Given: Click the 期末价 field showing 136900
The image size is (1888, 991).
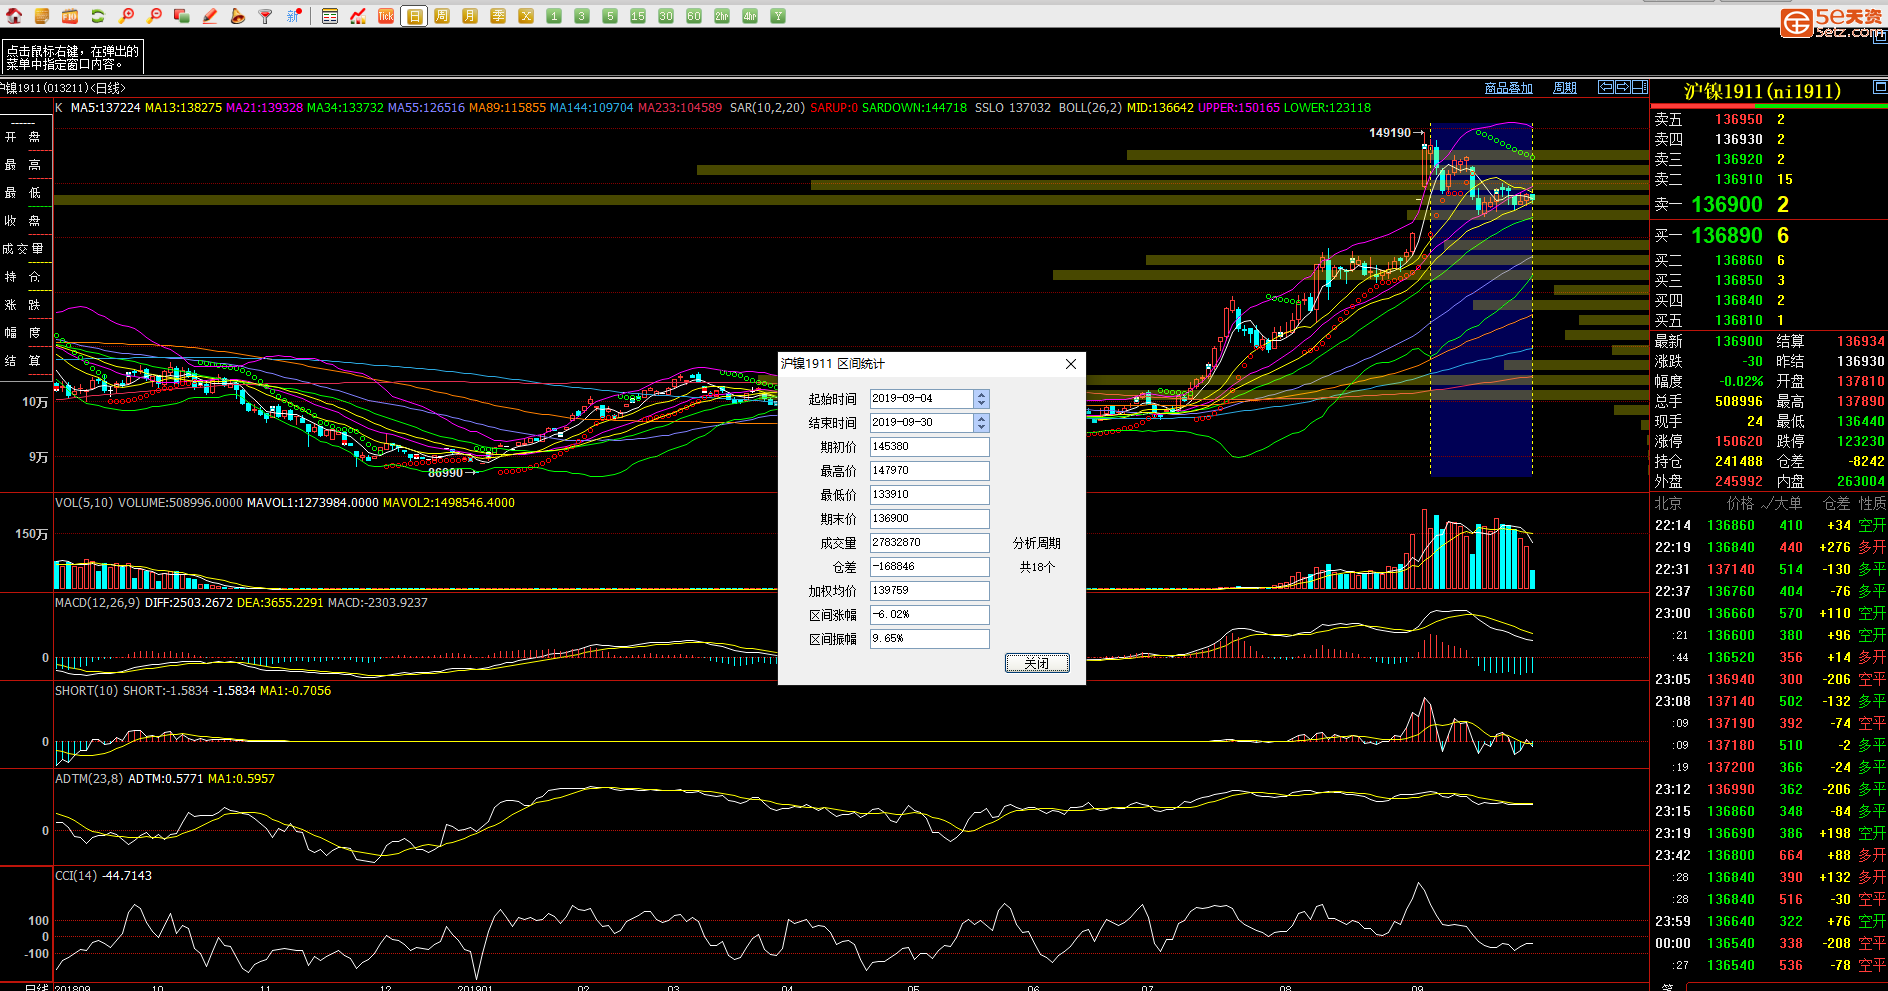Looking at the screenshot, I should (x=929, y=518).
